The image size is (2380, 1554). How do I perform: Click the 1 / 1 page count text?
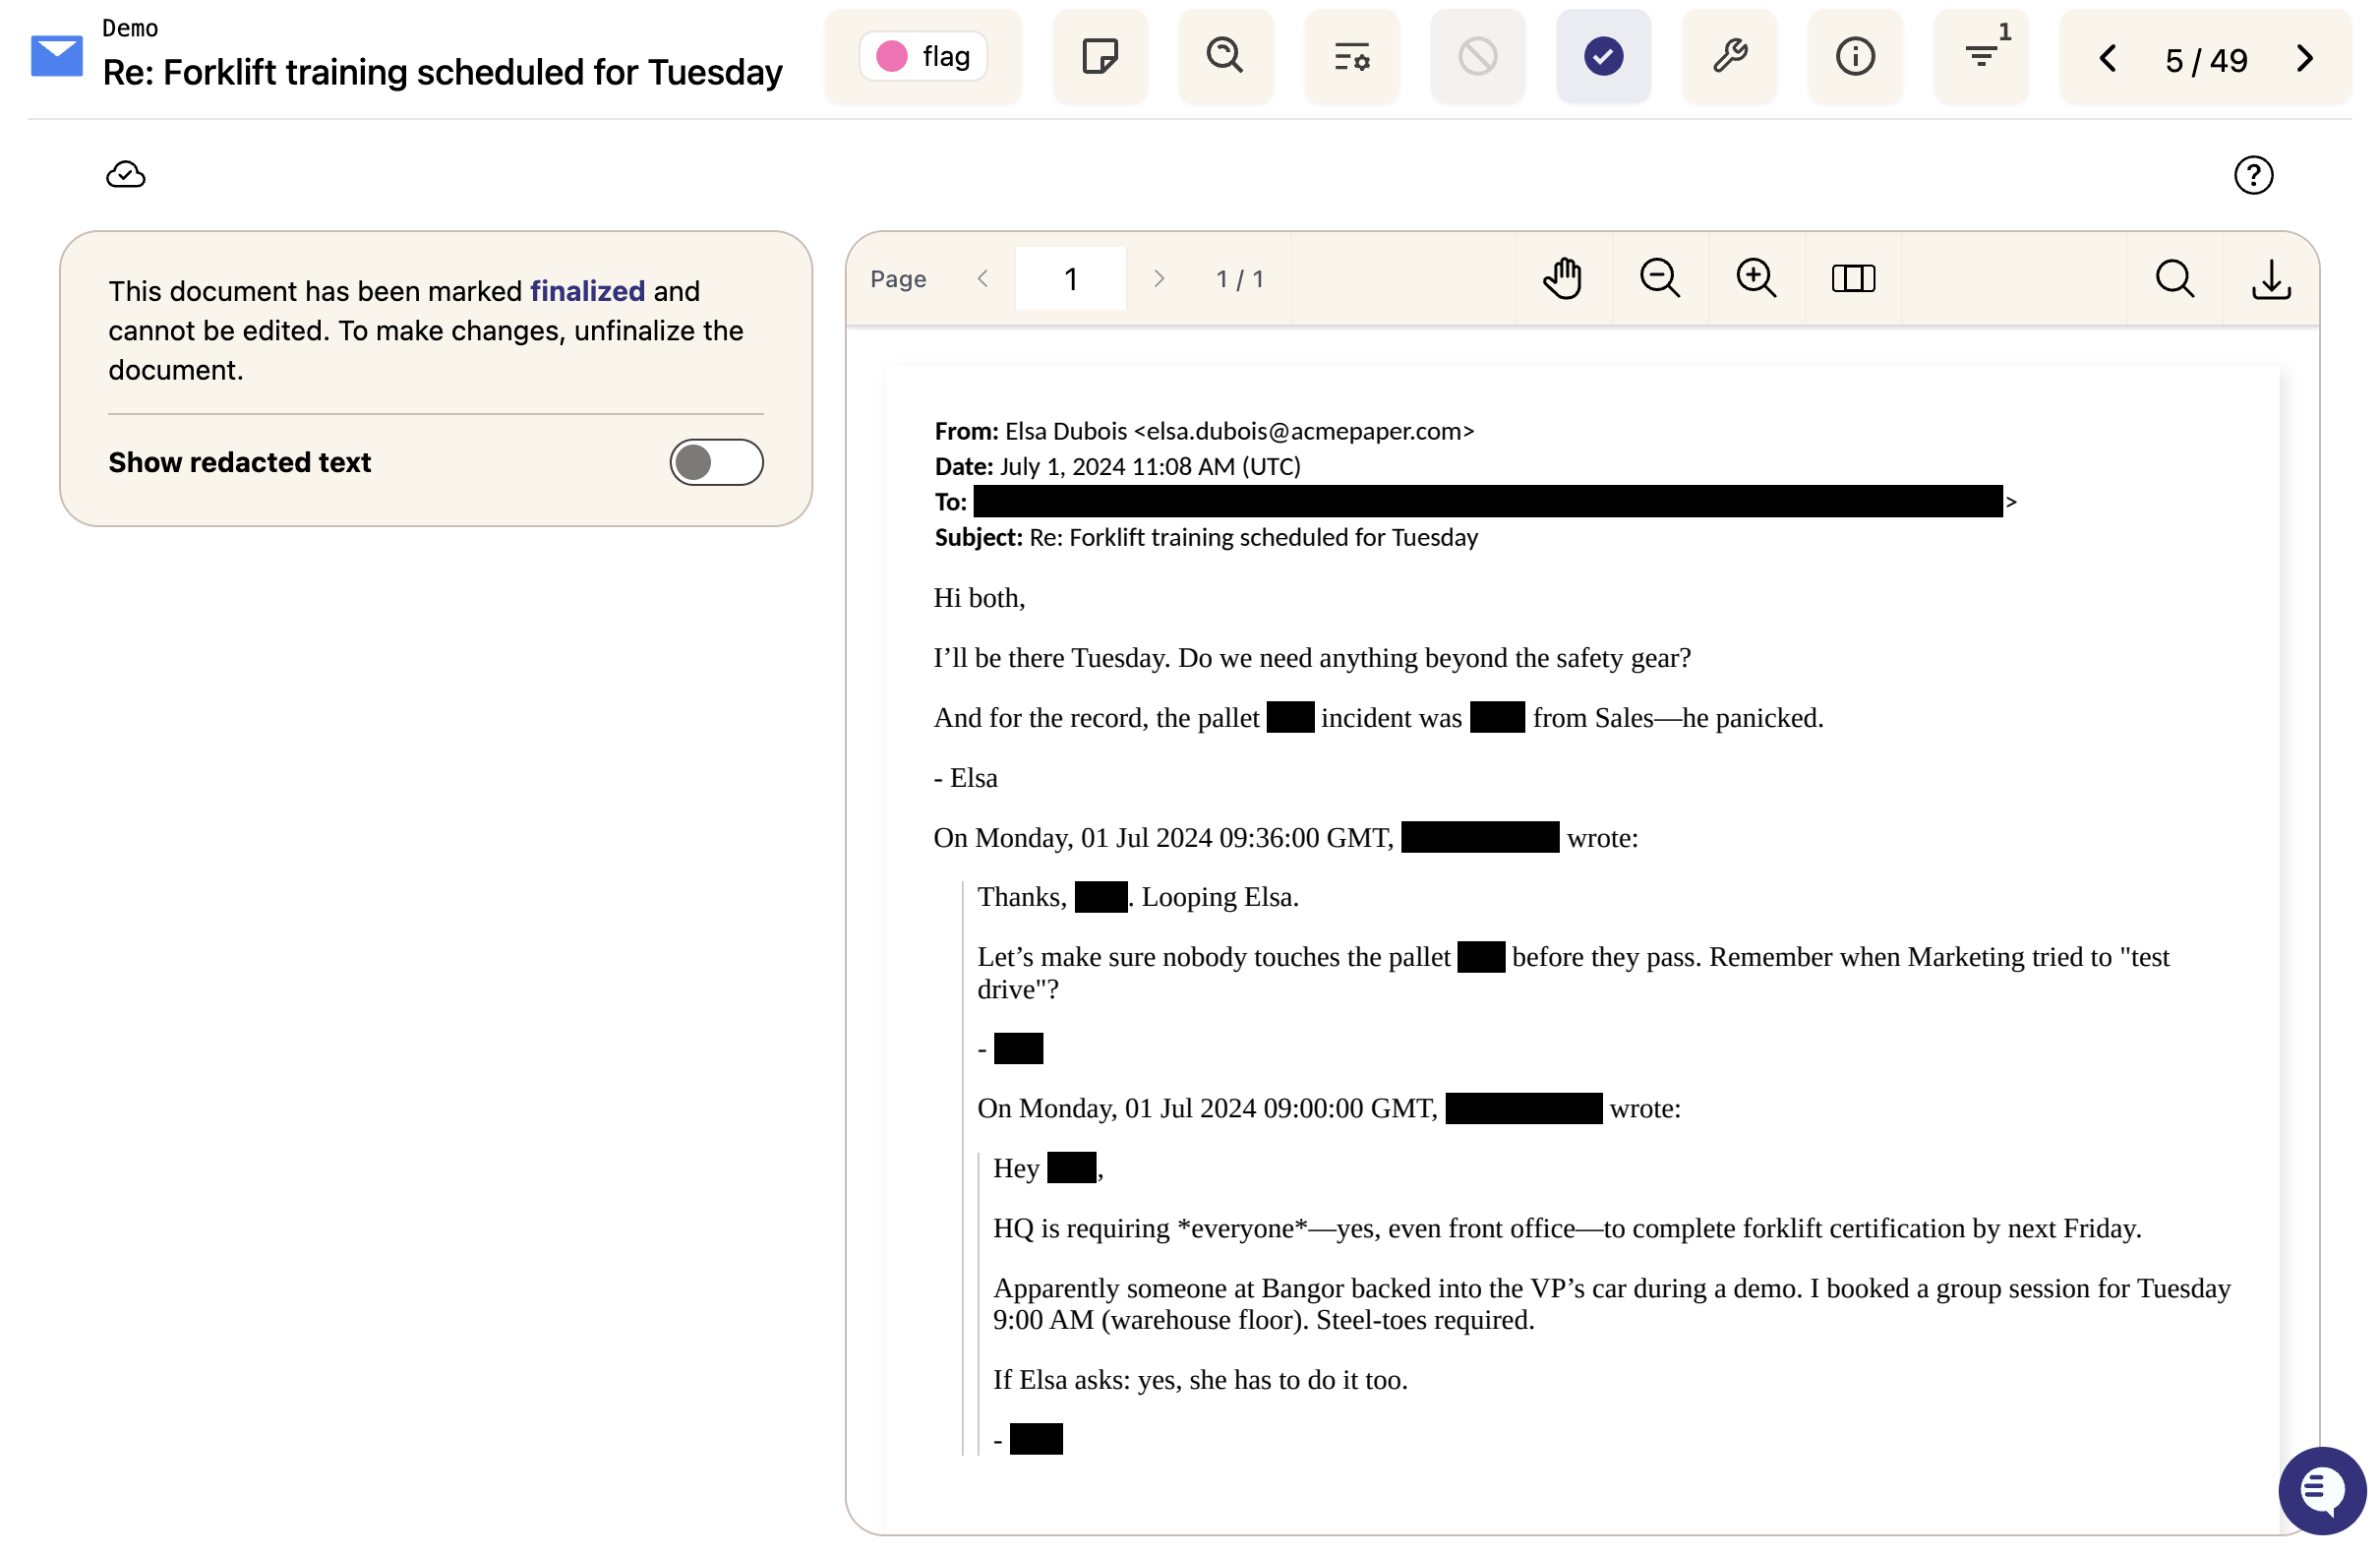tap(1240, 279)
